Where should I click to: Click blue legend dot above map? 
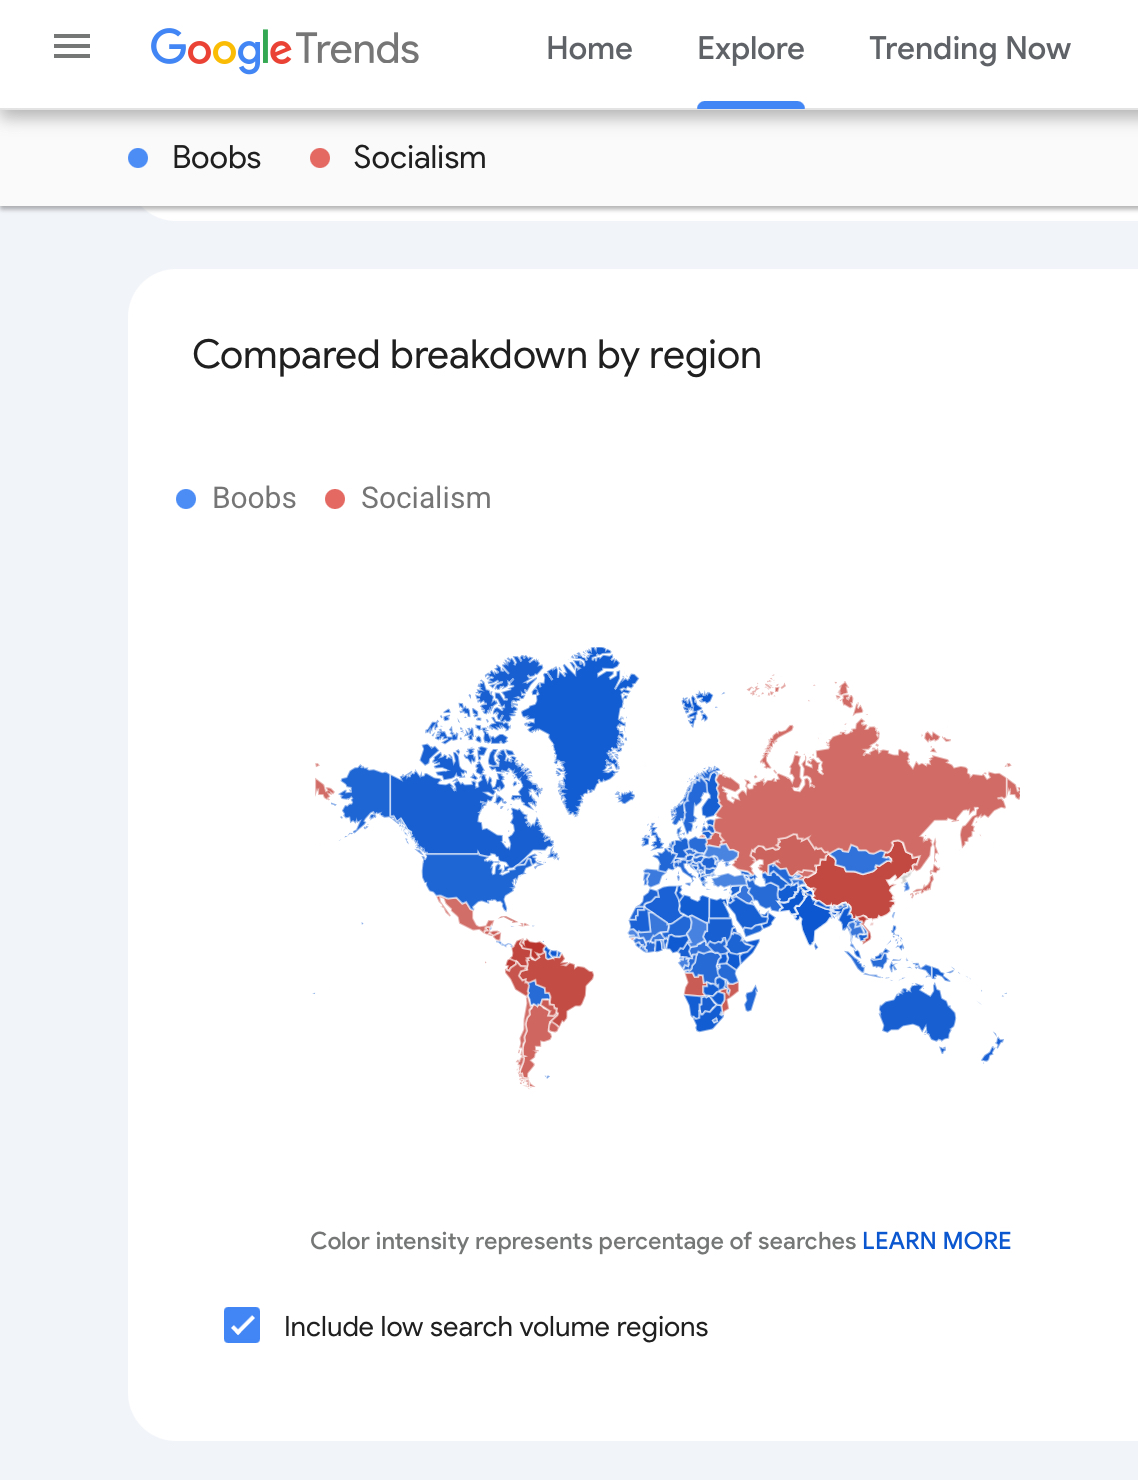tap(186, 499)
